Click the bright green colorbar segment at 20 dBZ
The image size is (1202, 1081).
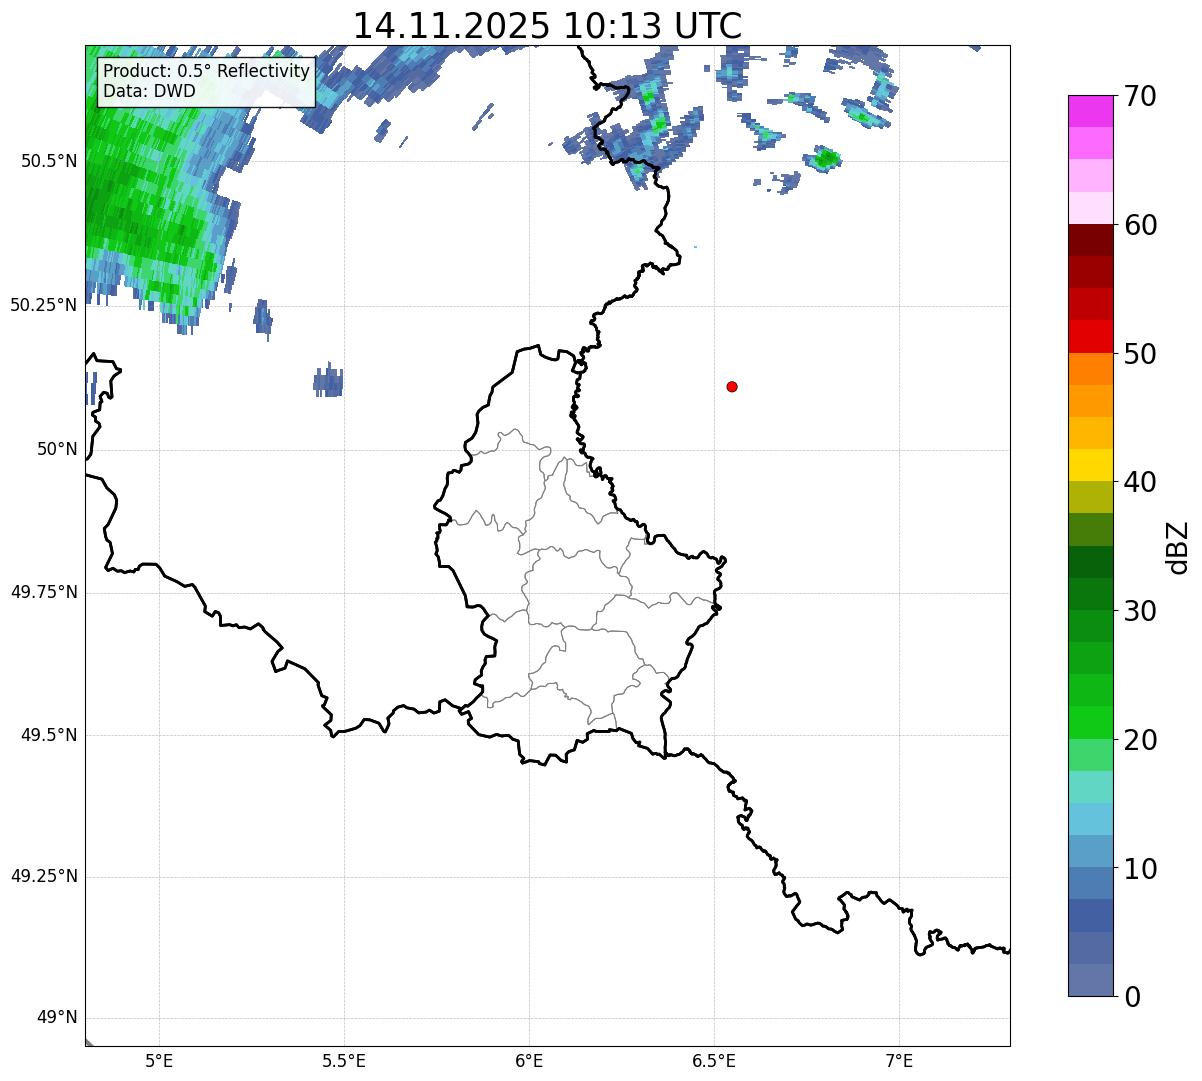1091,722
